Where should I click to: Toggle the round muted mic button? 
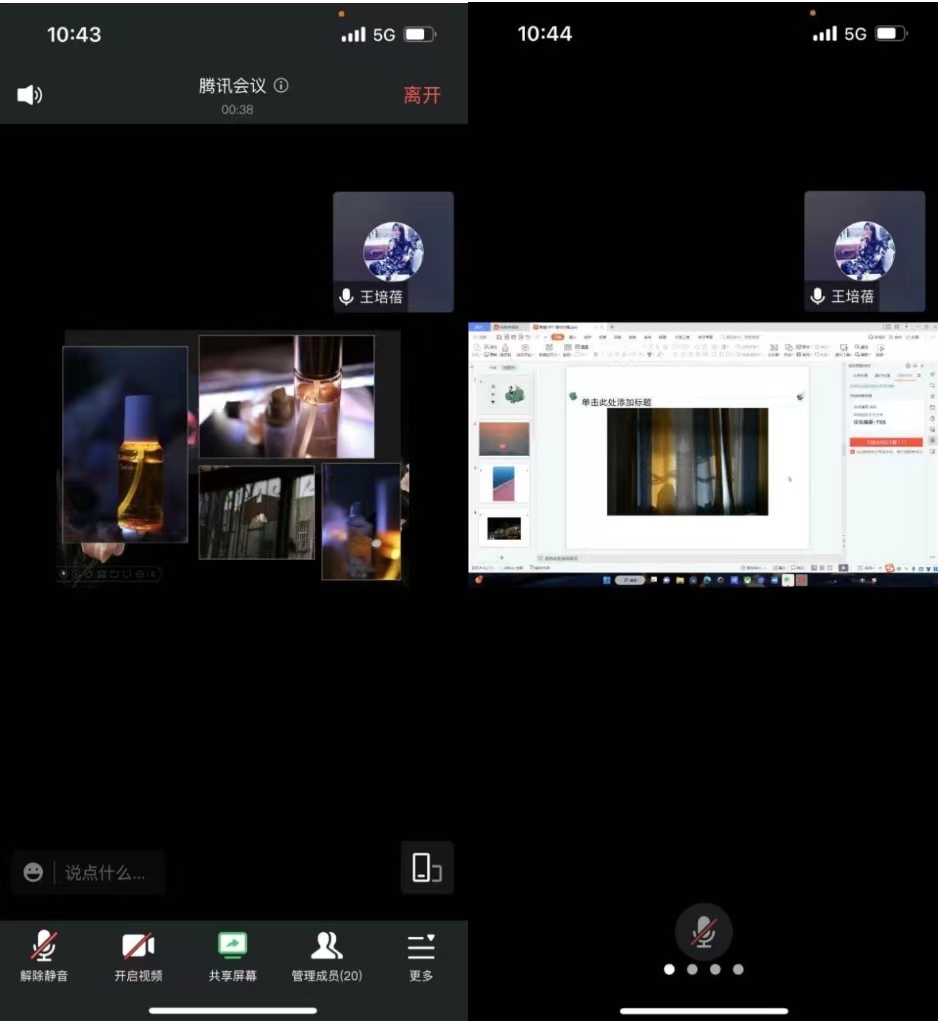point(704,931)
